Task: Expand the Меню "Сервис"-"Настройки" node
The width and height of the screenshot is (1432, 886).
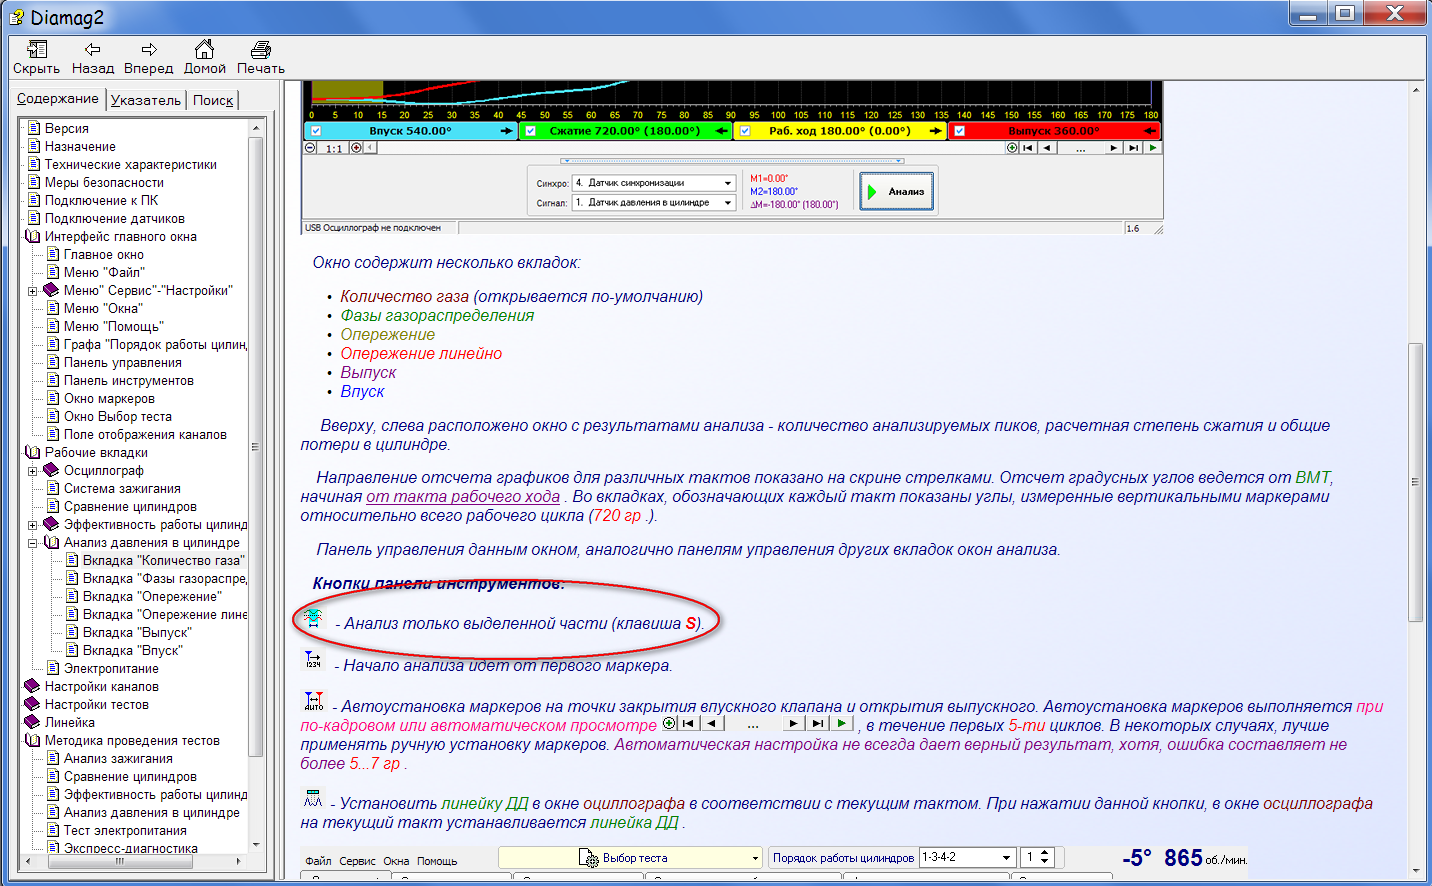Action: (32, 291)
